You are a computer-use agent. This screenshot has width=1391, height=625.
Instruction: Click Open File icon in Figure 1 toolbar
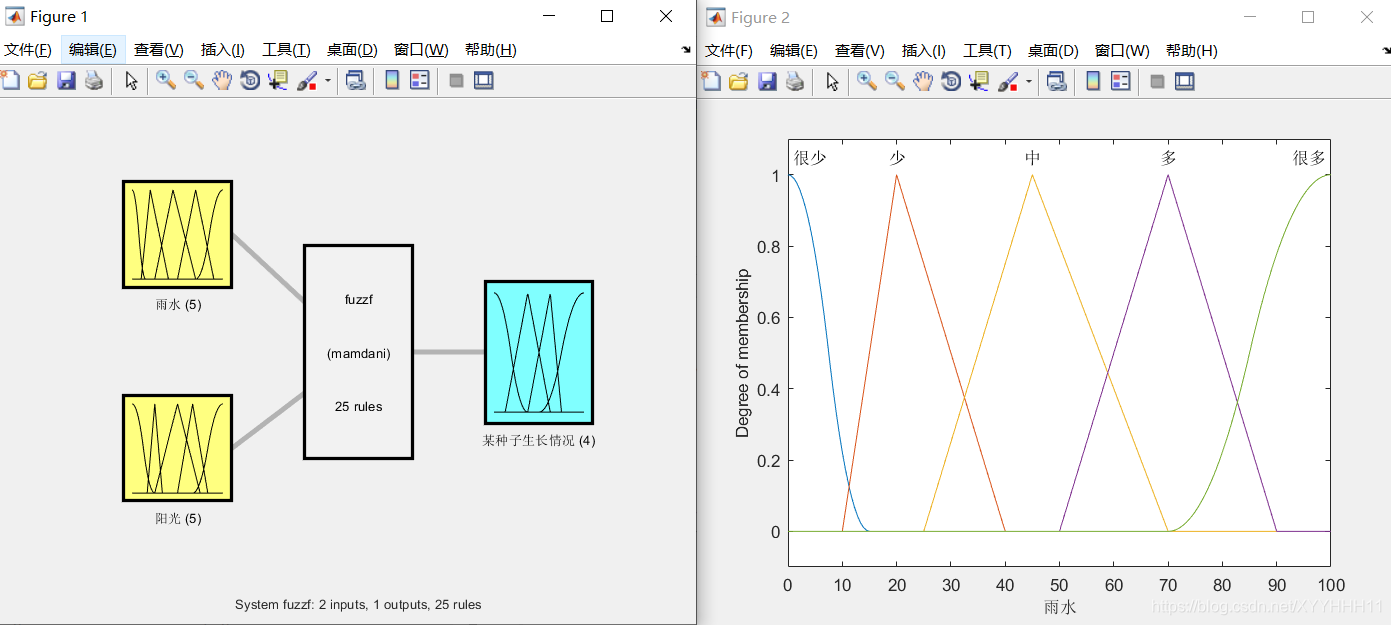pyautogui.click(x=38, y=81)
